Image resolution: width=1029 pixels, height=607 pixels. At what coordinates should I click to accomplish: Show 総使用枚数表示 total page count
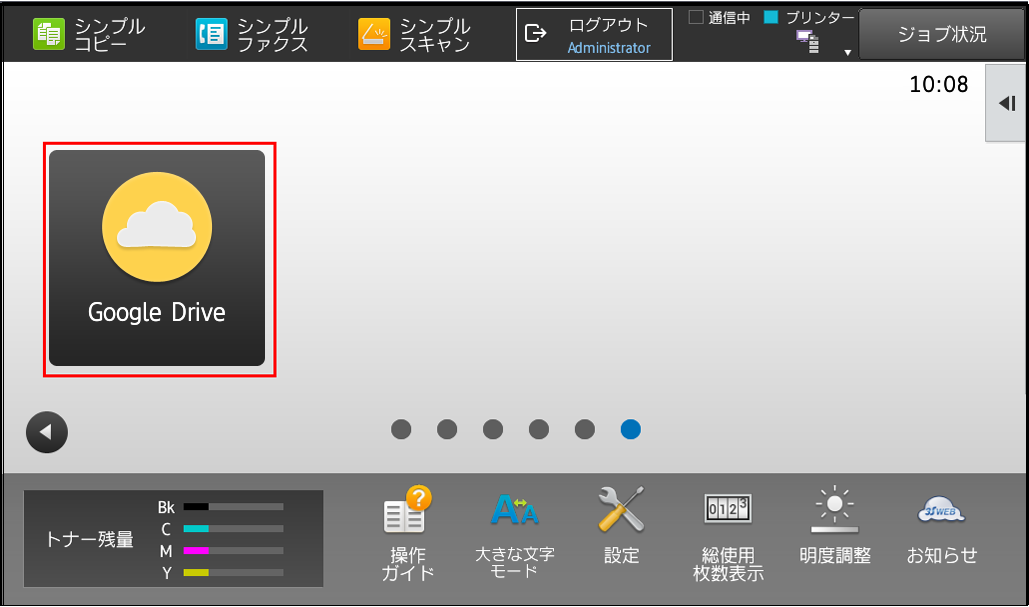coord(728,537)
